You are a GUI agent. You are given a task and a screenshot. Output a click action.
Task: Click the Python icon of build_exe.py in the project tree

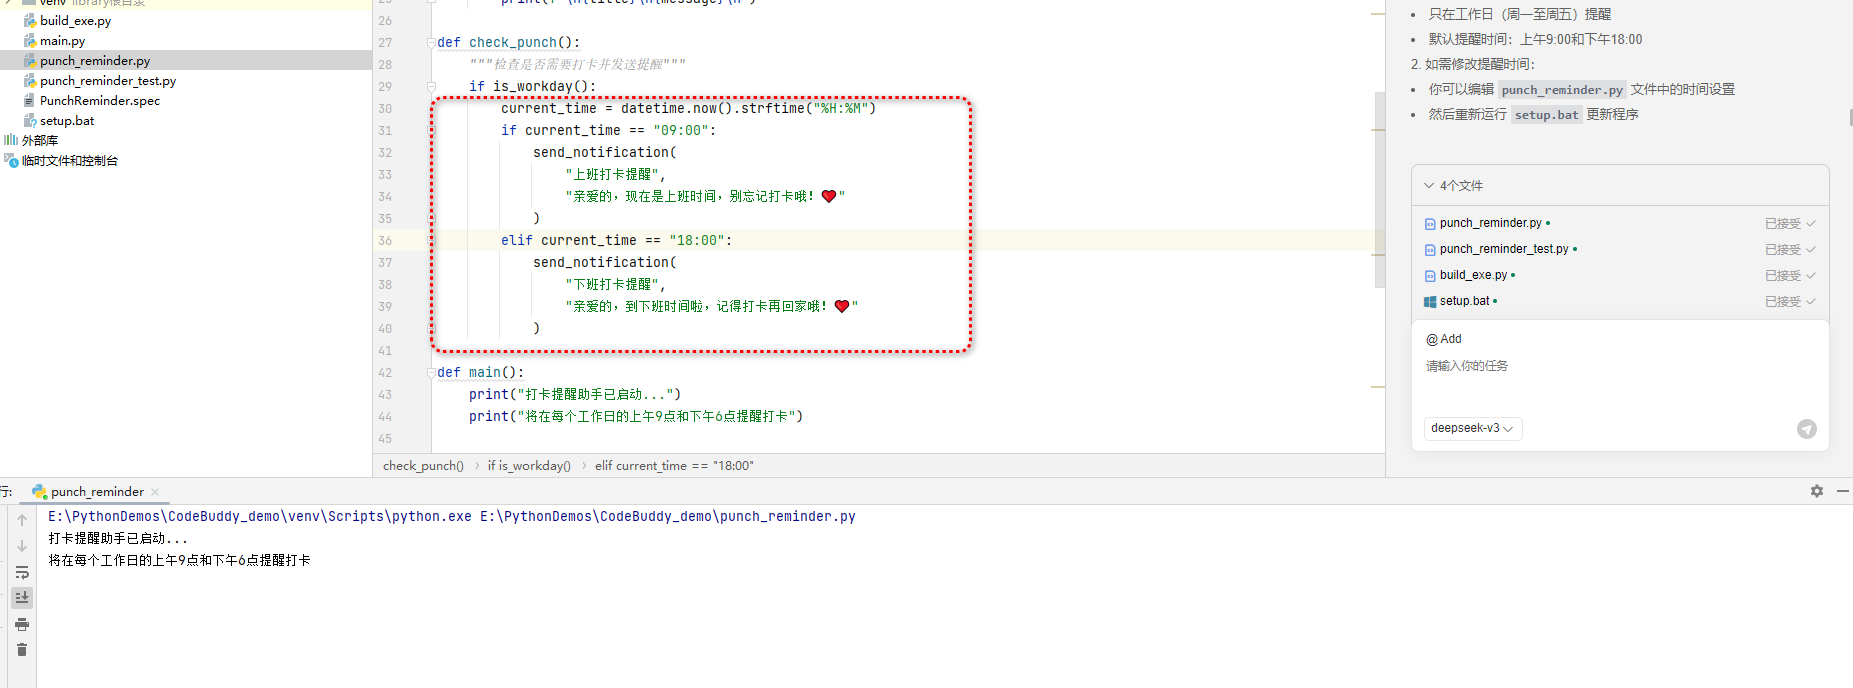[30, 20]
